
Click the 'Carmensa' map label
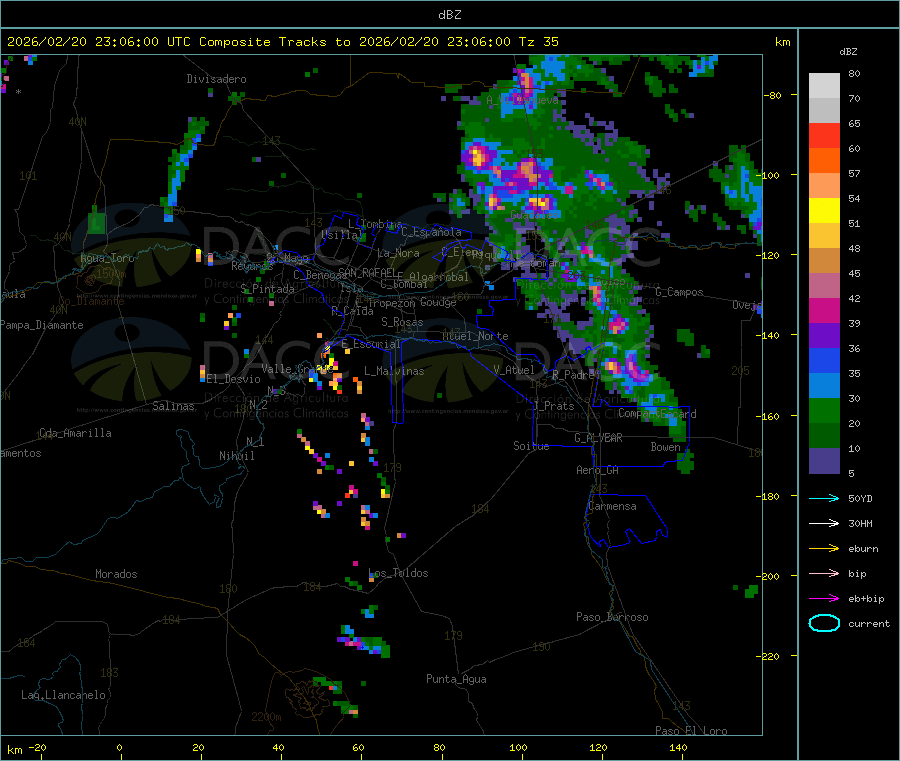tap(612, 506)
